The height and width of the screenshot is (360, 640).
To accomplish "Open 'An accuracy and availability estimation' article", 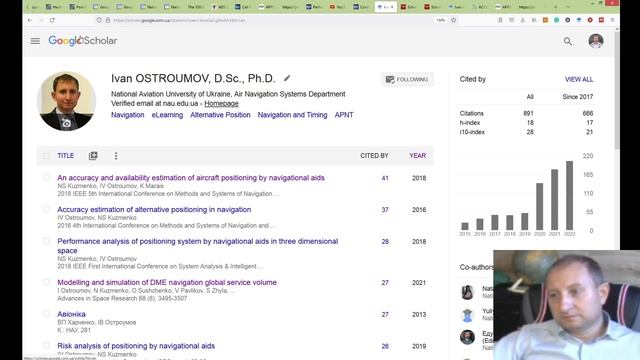I will [x=191, y=178].
